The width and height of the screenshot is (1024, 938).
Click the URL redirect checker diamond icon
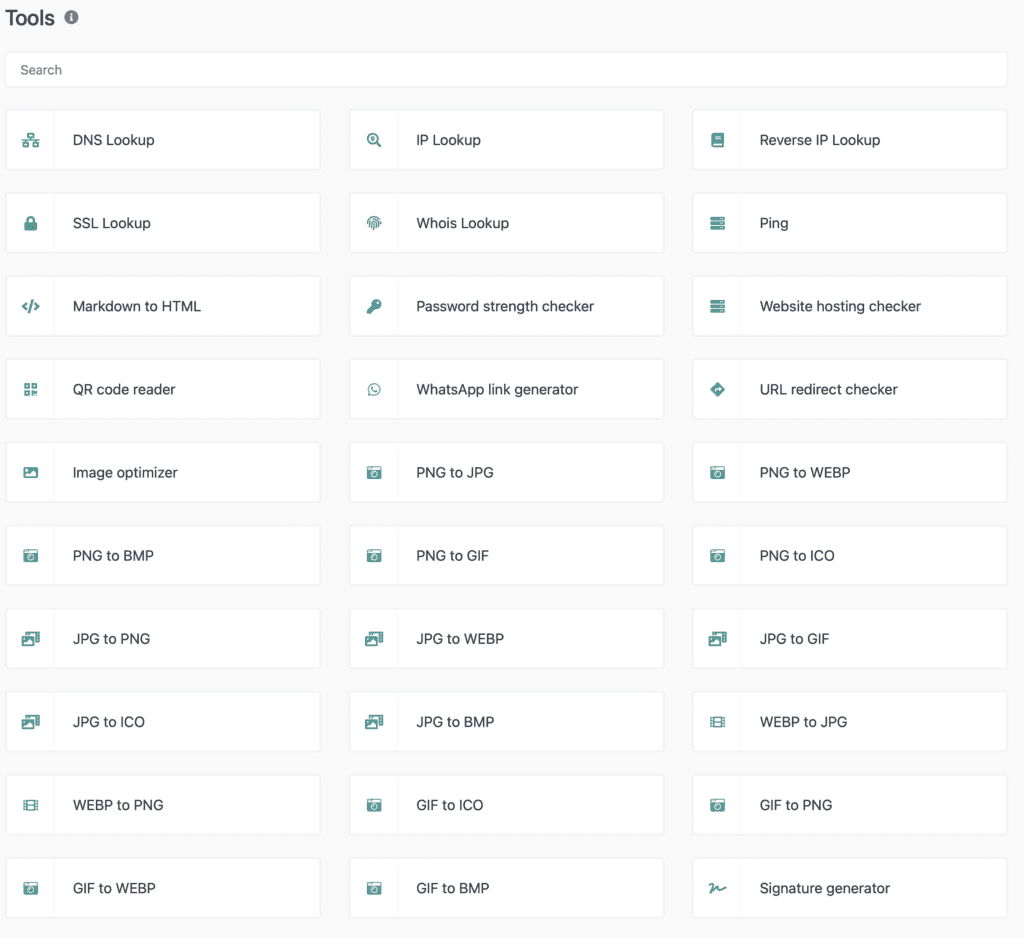pyautogui.click(x=717, y=389)
